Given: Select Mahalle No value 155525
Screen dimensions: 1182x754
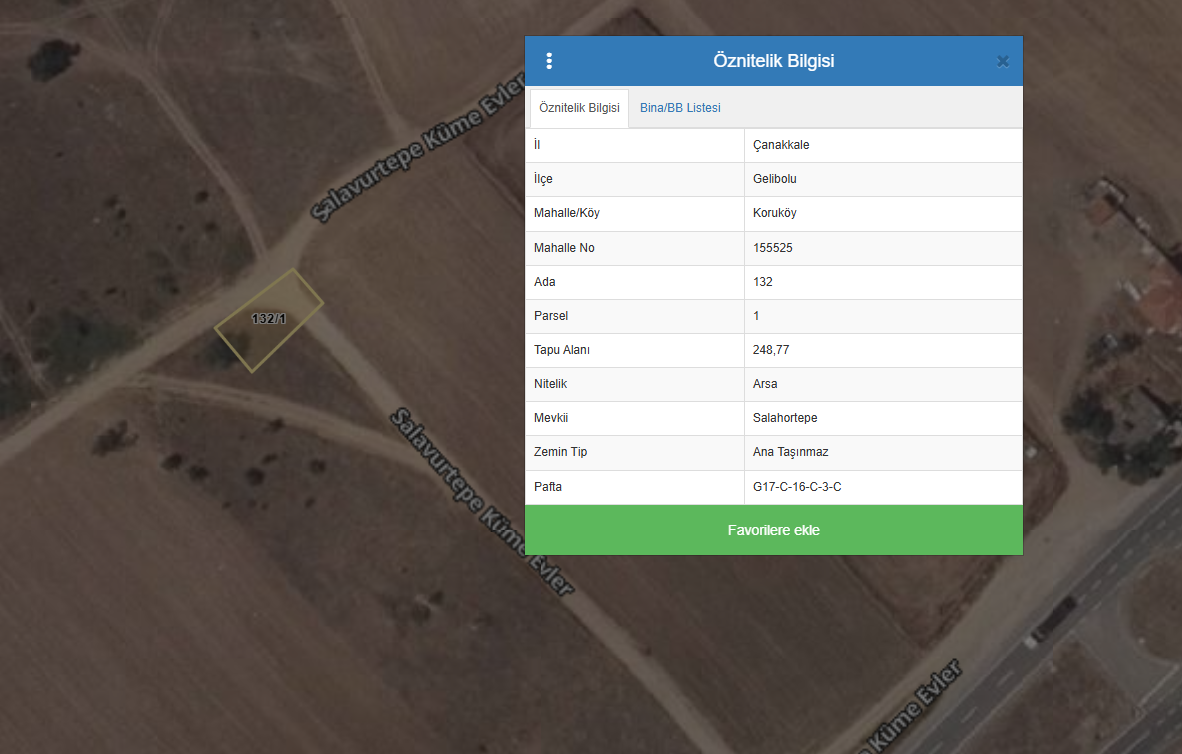Looking at the screenshot, I should pos(773,248).
